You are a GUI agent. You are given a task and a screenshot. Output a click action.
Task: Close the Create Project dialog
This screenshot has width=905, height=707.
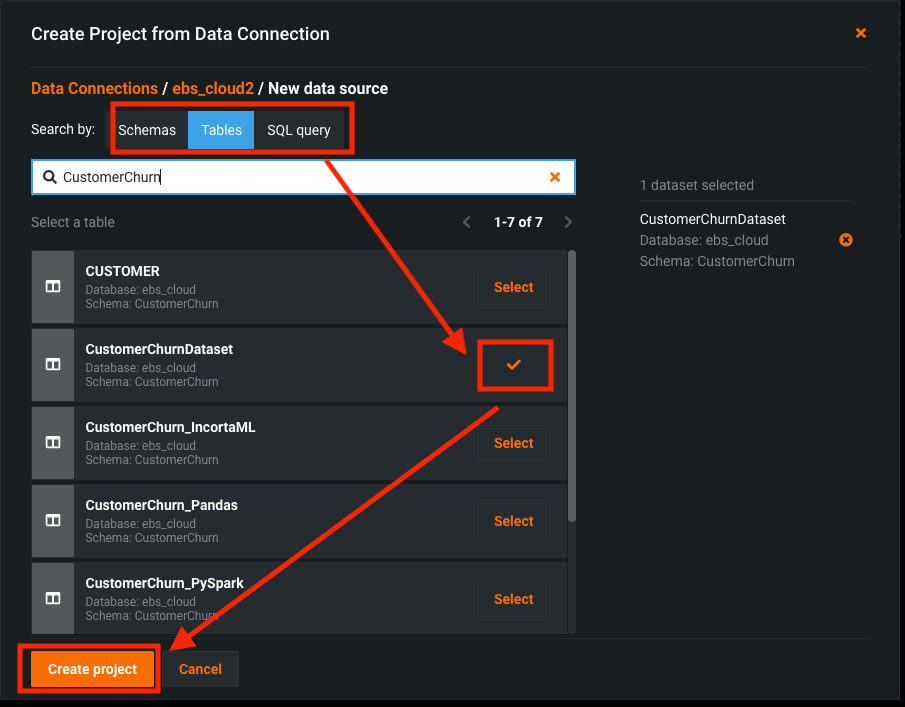(860, 34)
